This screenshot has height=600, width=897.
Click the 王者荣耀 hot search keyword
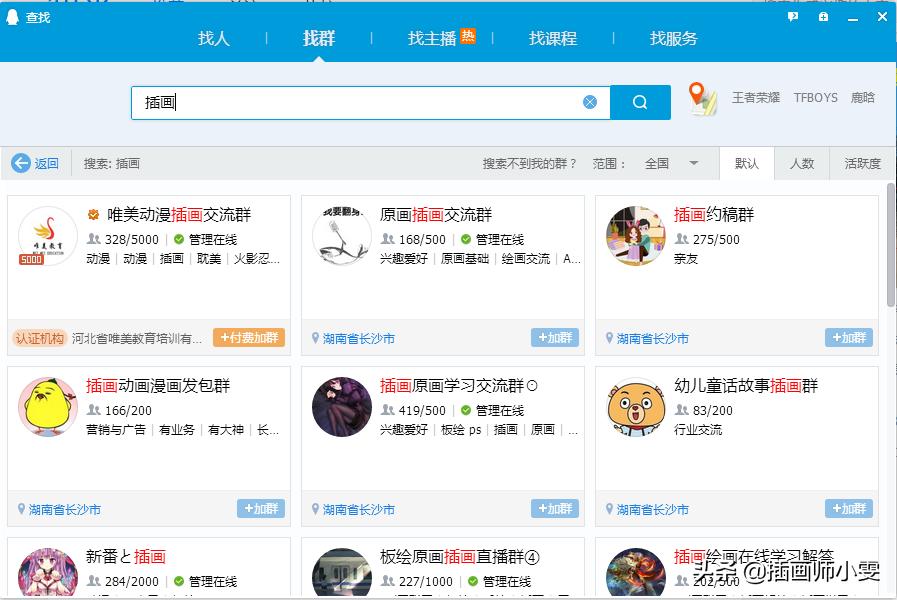tap(754, 97)
